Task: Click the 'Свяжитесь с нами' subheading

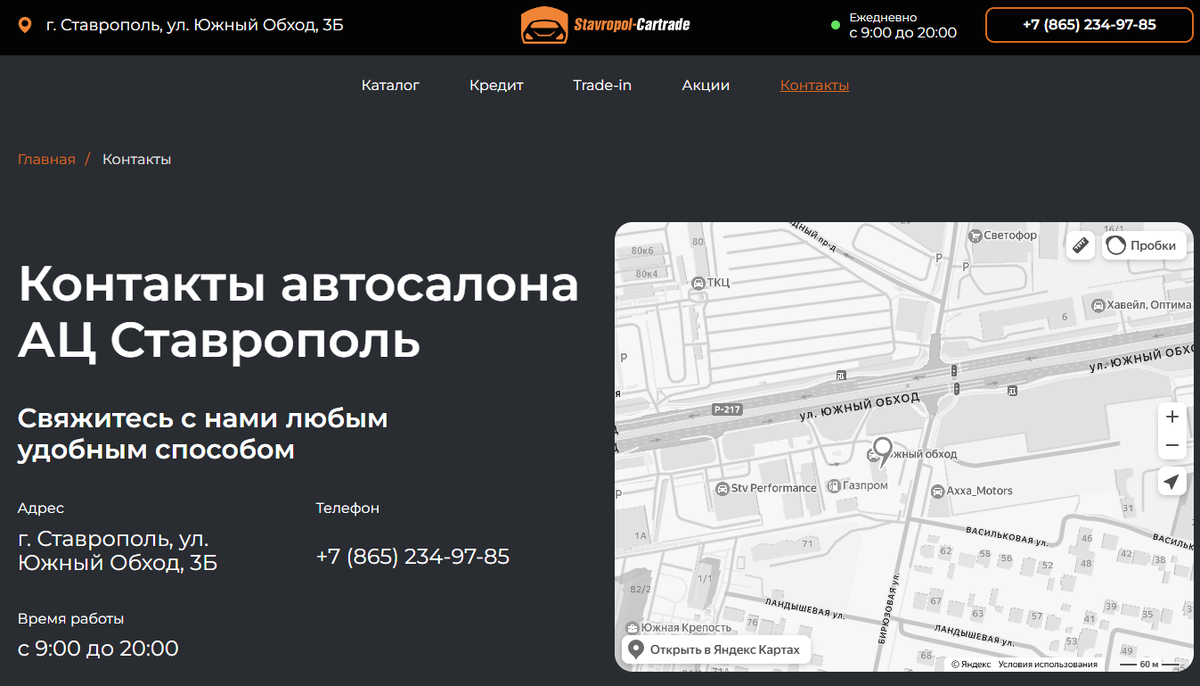Action: (202, 434)
